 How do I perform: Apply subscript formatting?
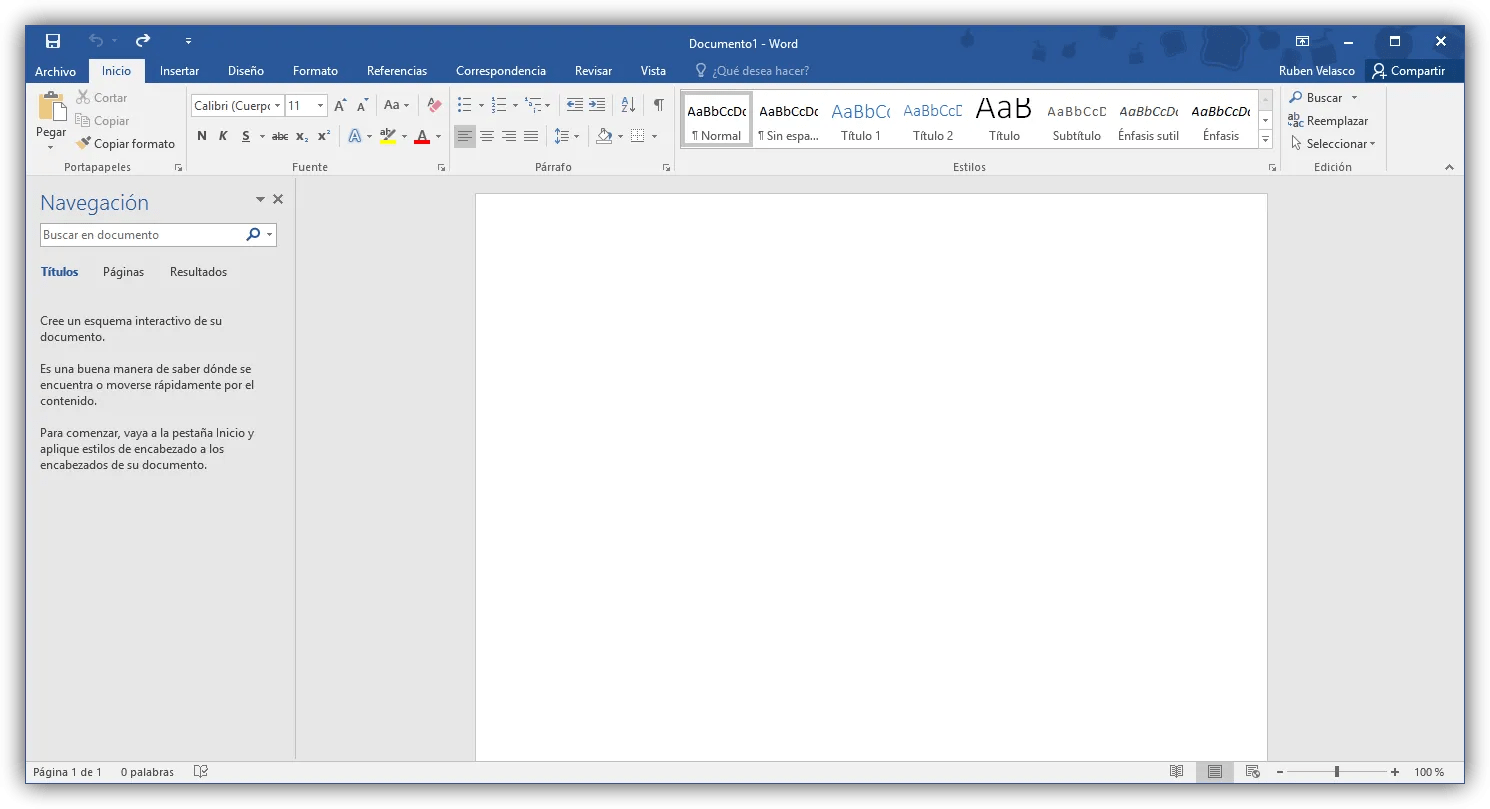click(x=301, y=136)
